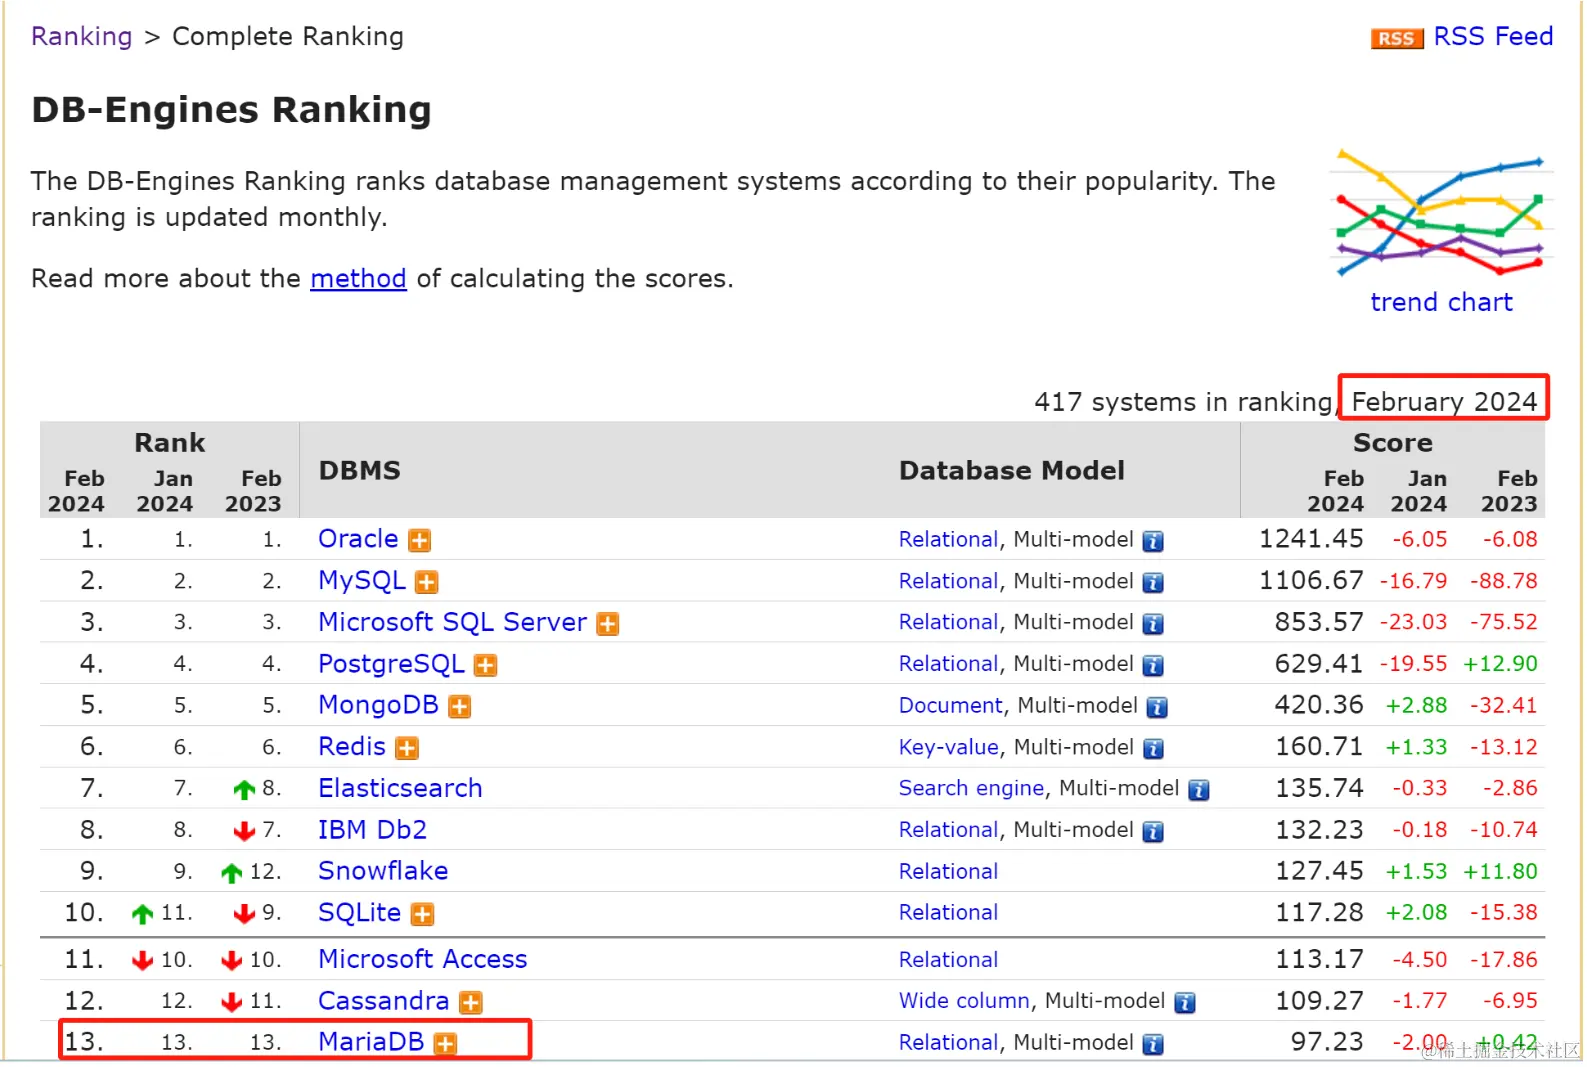Open the PostgreSQL link

(x=391, y=663)
